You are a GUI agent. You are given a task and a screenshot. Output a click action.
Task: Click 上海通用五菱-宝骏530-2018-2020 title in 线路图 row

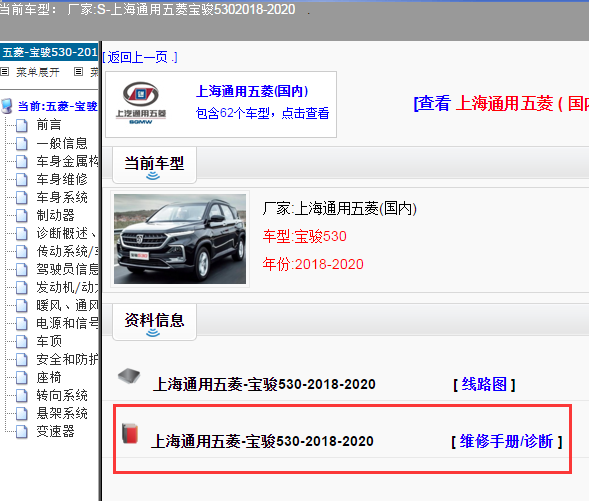(264, 385)
